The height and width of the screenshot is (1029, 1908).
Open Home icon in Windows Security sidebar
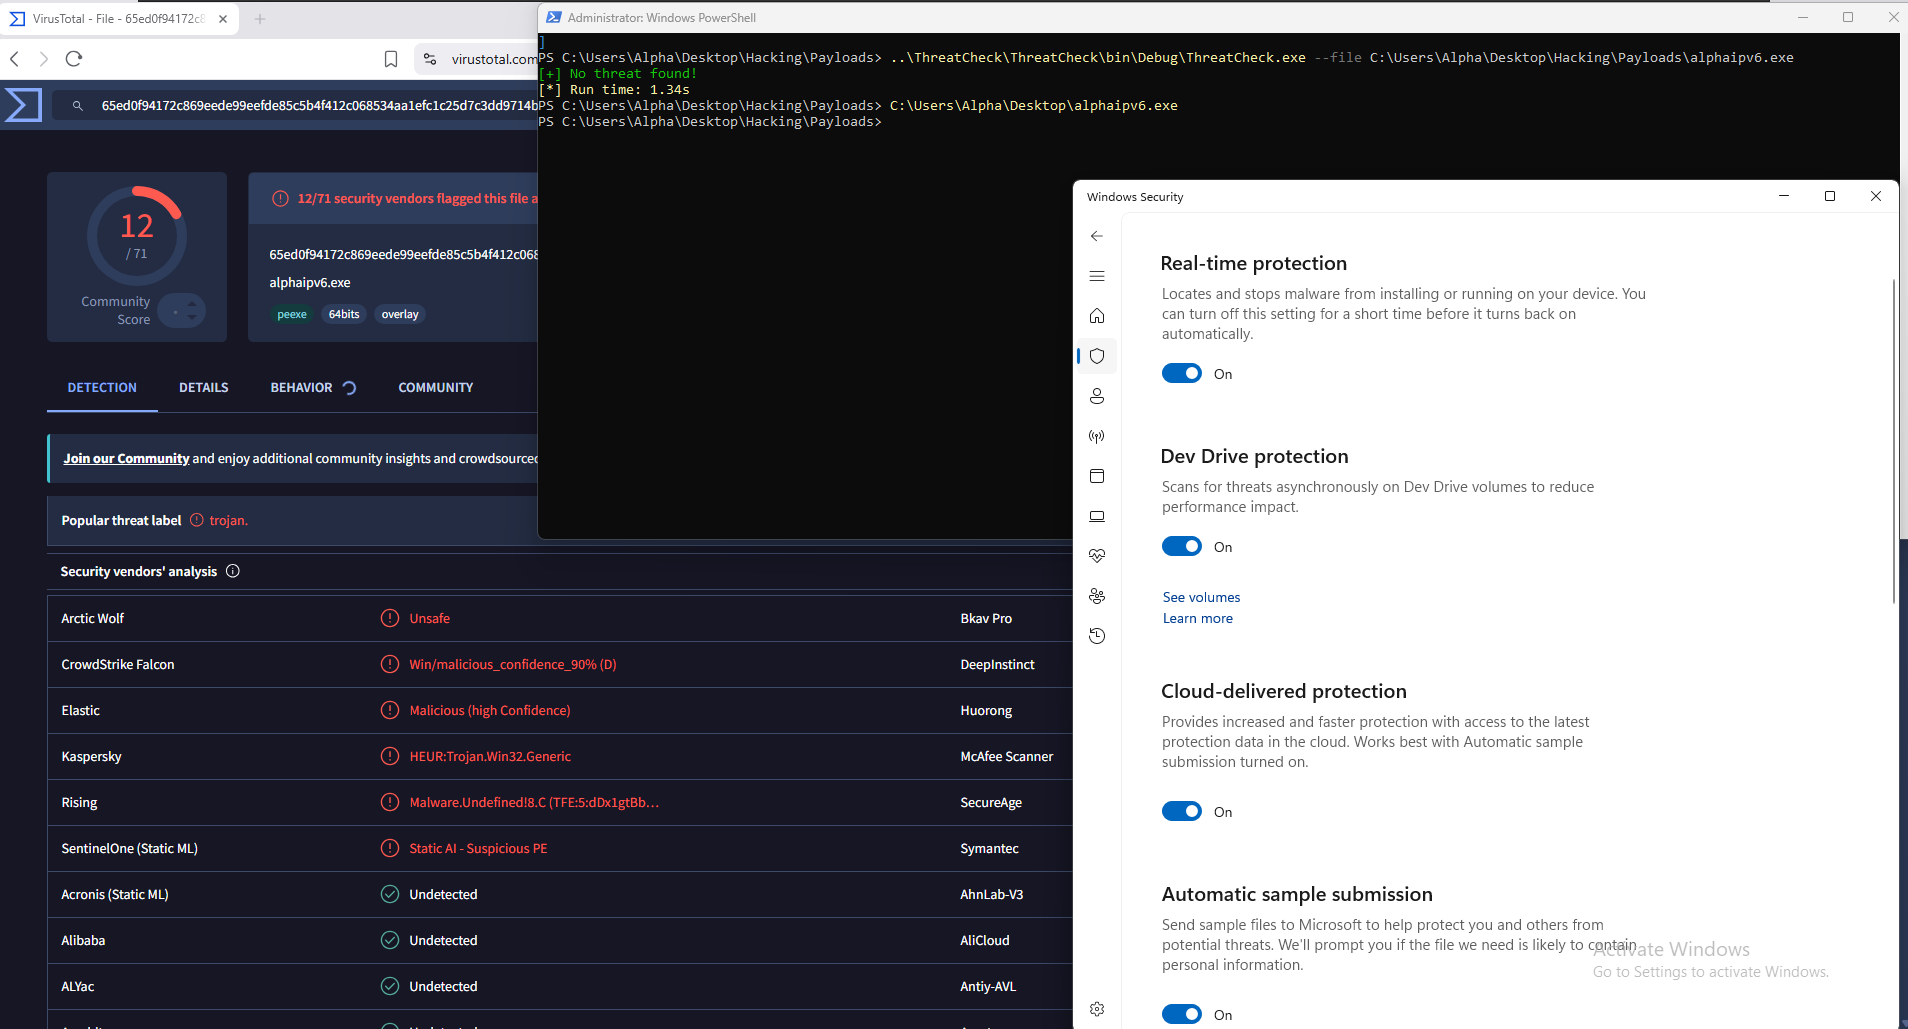pyautogui.click(x=1097, y=316)
